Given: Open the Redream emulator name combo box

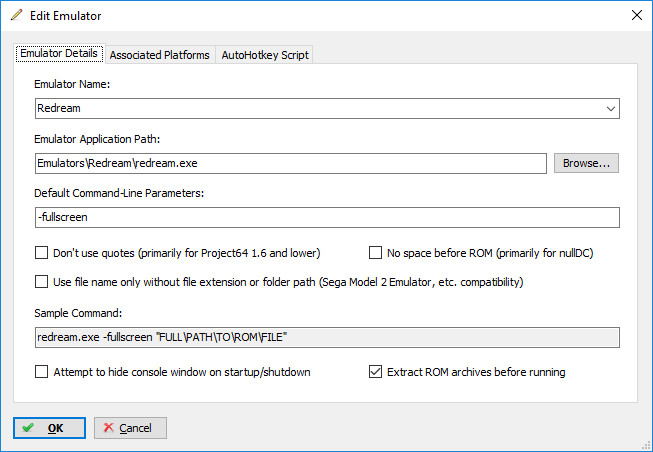Looking at the screenshot, I should tap(327, 109).
